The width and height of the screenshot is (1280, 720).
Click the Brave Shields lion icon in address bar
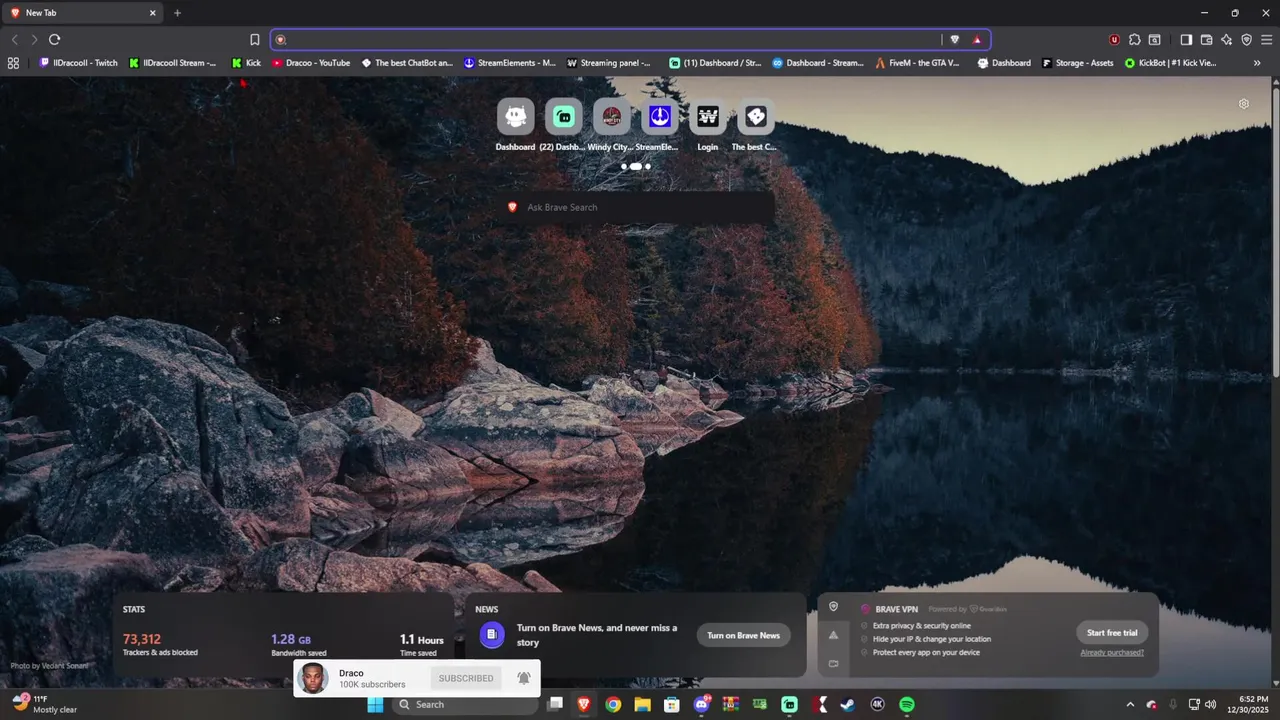tap(955, 40)
